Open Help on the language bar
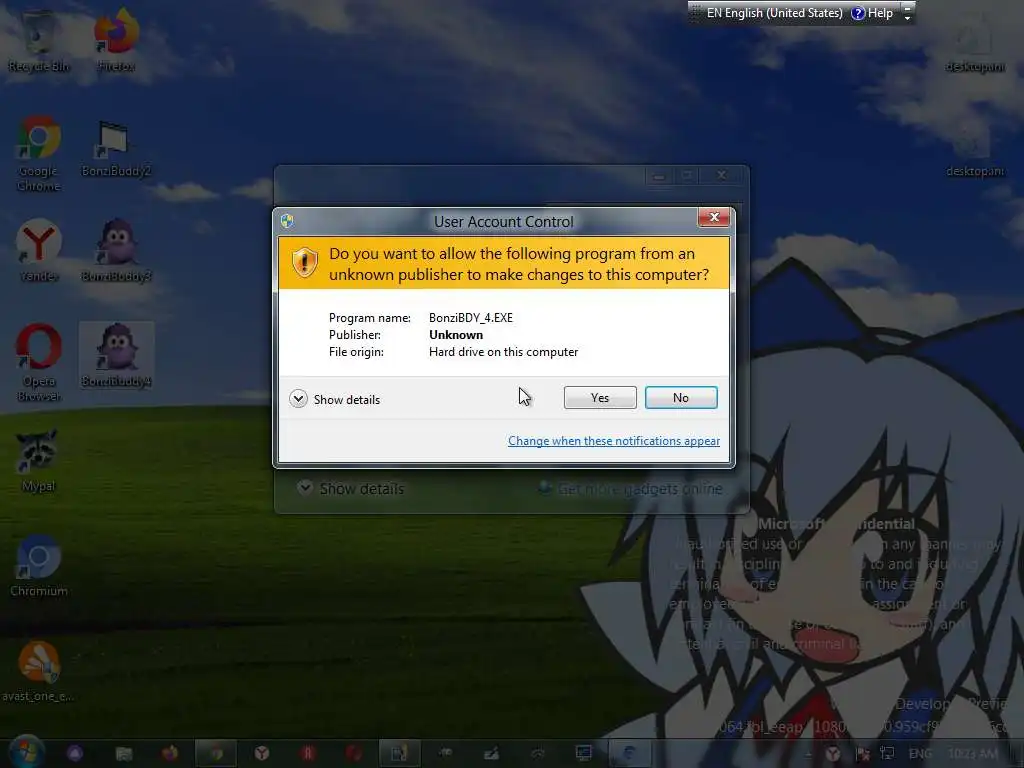Image resolution: width=1024 pixels, height=768 pixels. [872, 13]
